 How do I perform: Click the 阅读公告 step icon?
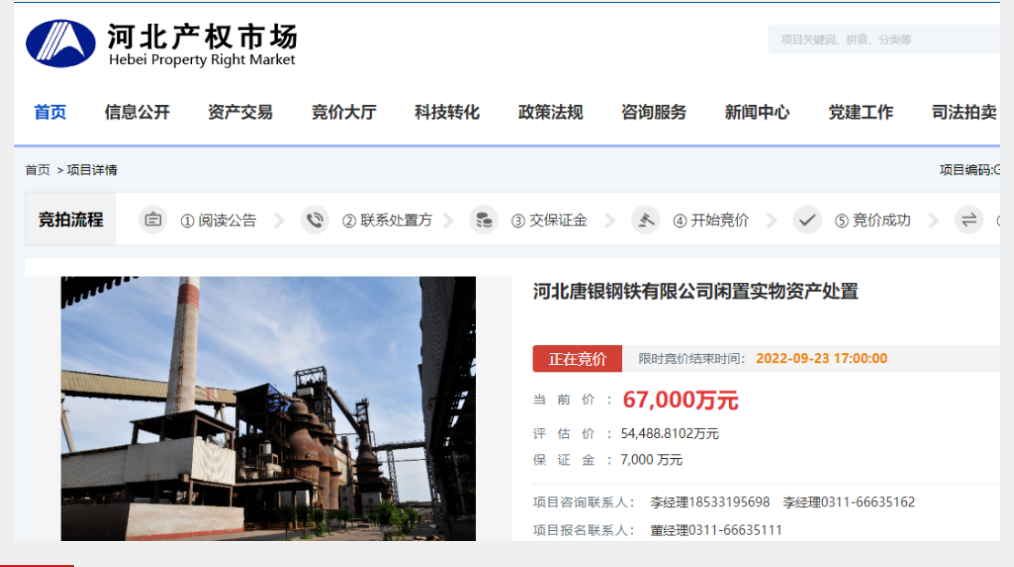coord(153,220)
